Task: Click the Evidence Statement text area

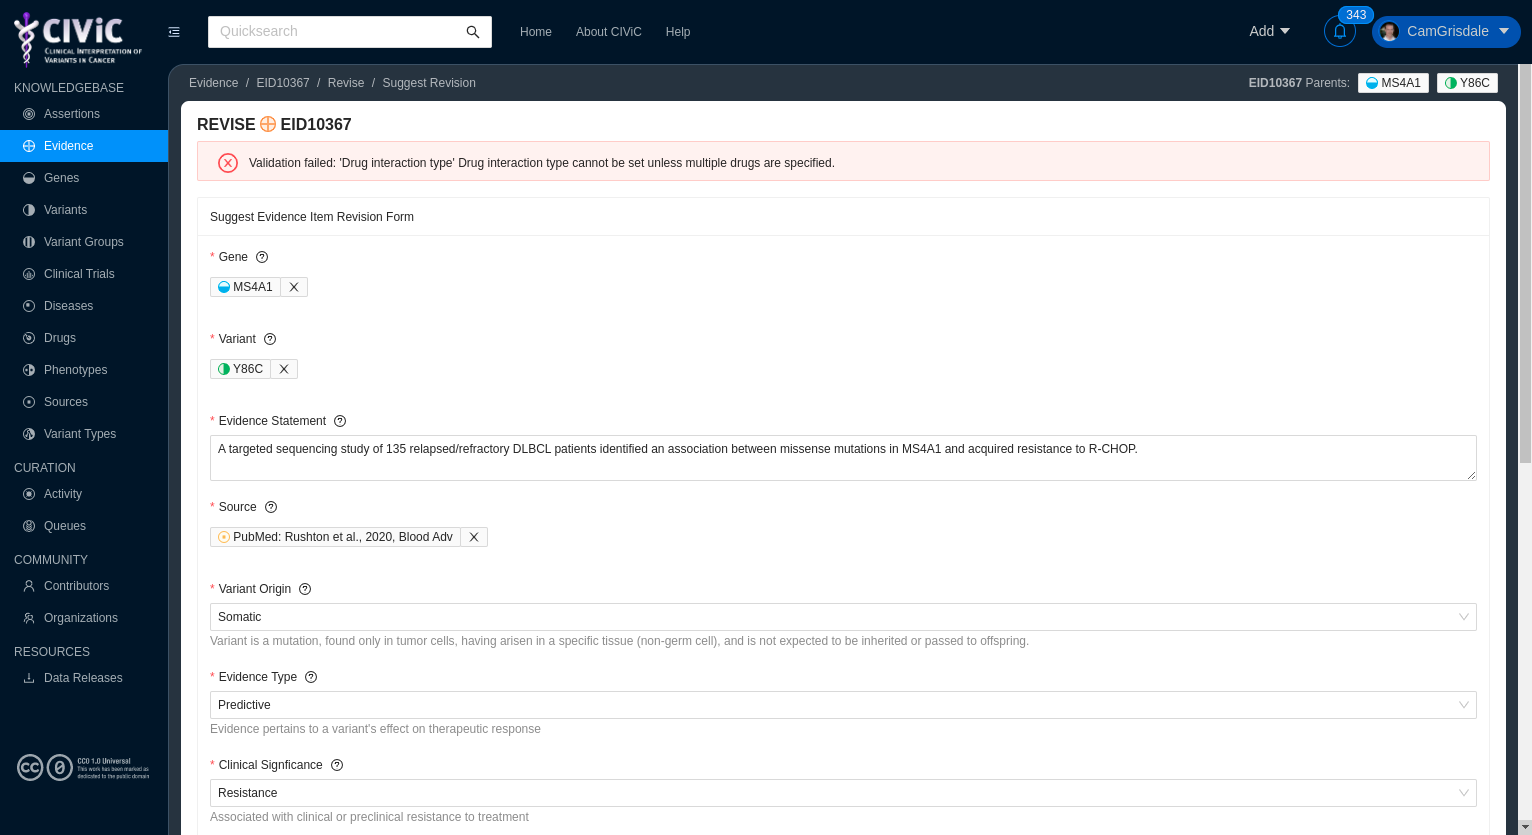Action: tap(843, 457)
